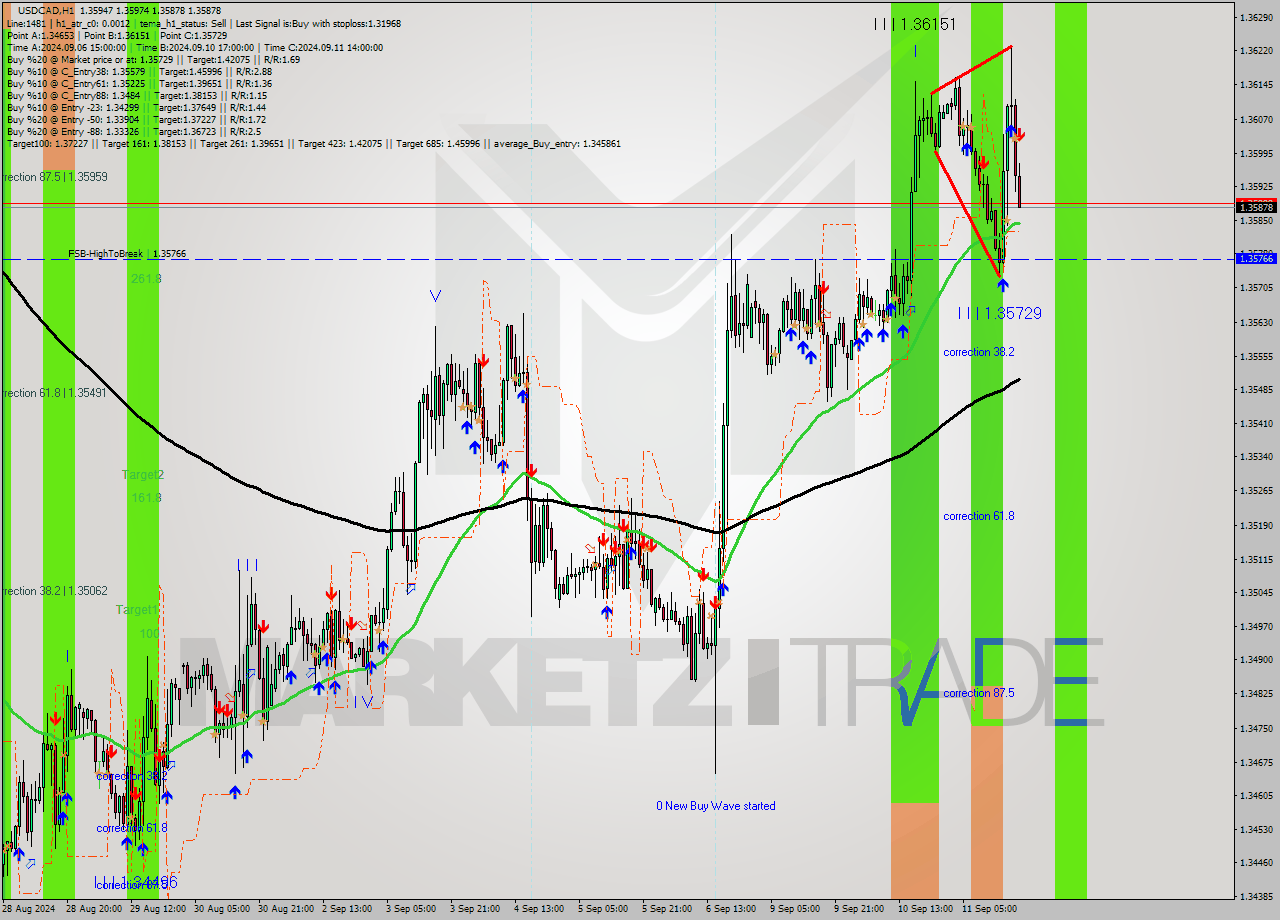This screenshot has height=920, width=1280.
Task: Click the '2 Sep 13:00' time axis label
Action: tap(348, 909)
